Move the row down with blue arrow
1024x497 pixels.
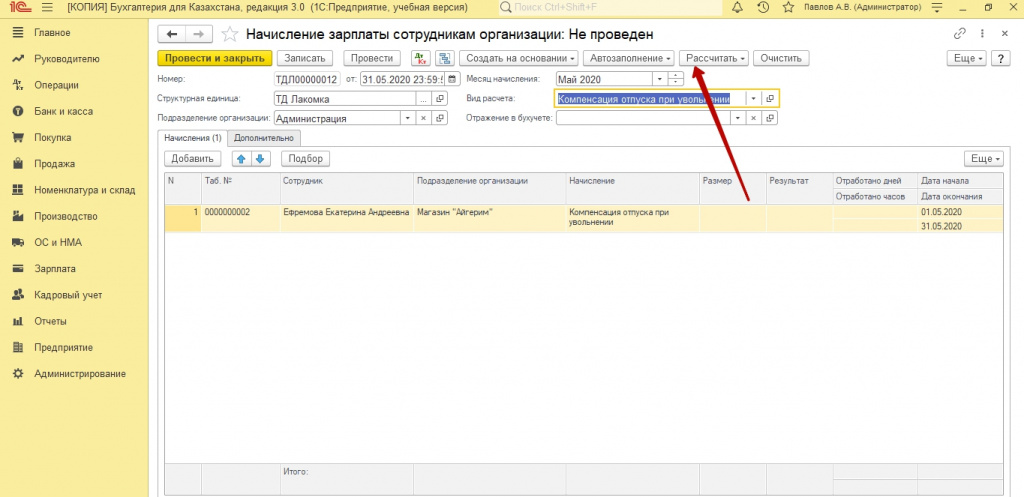click(260, 158)
